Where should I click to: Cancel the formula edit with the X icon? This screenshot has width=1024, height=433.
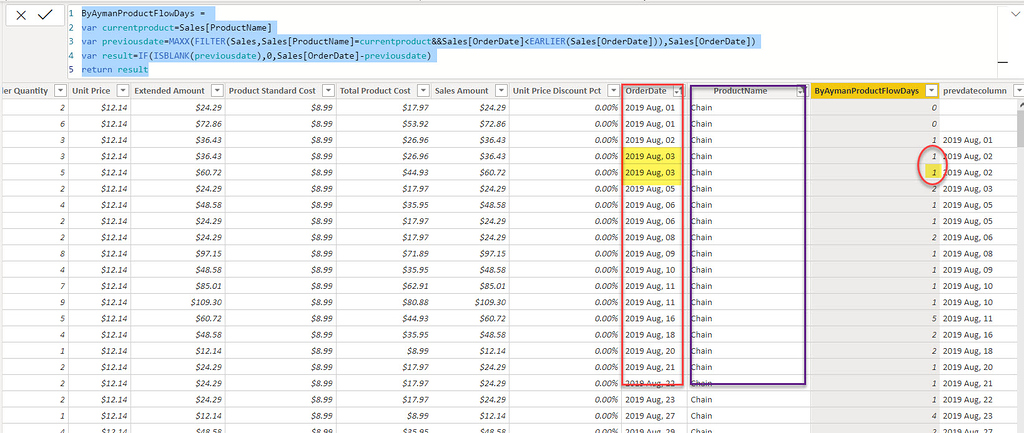pos(21,15)
